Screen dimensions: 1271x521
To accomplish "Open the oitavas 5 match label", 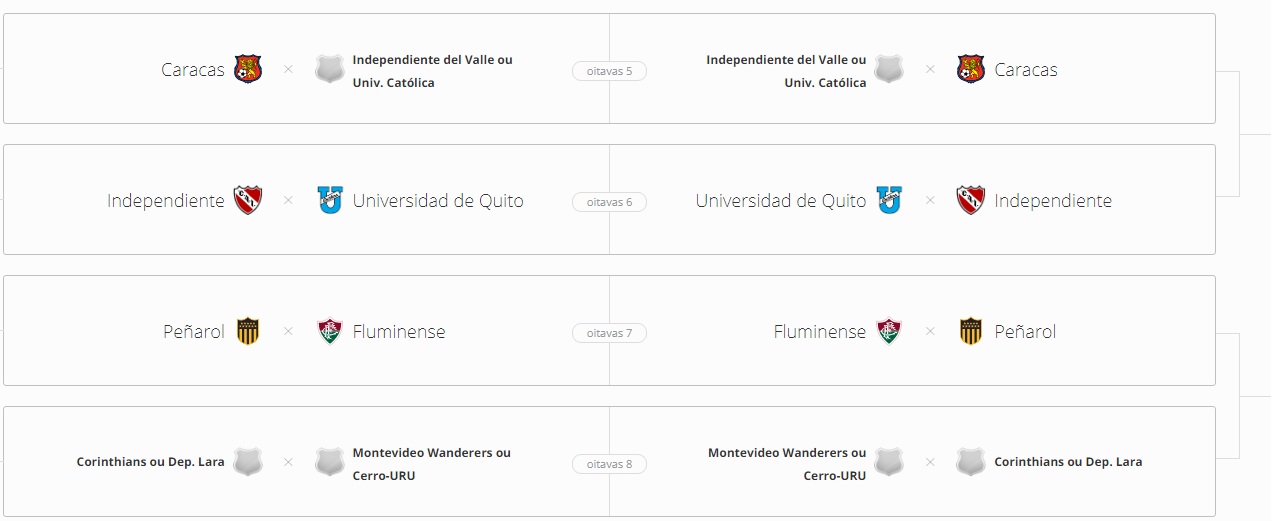I will (x=609, y=71).
